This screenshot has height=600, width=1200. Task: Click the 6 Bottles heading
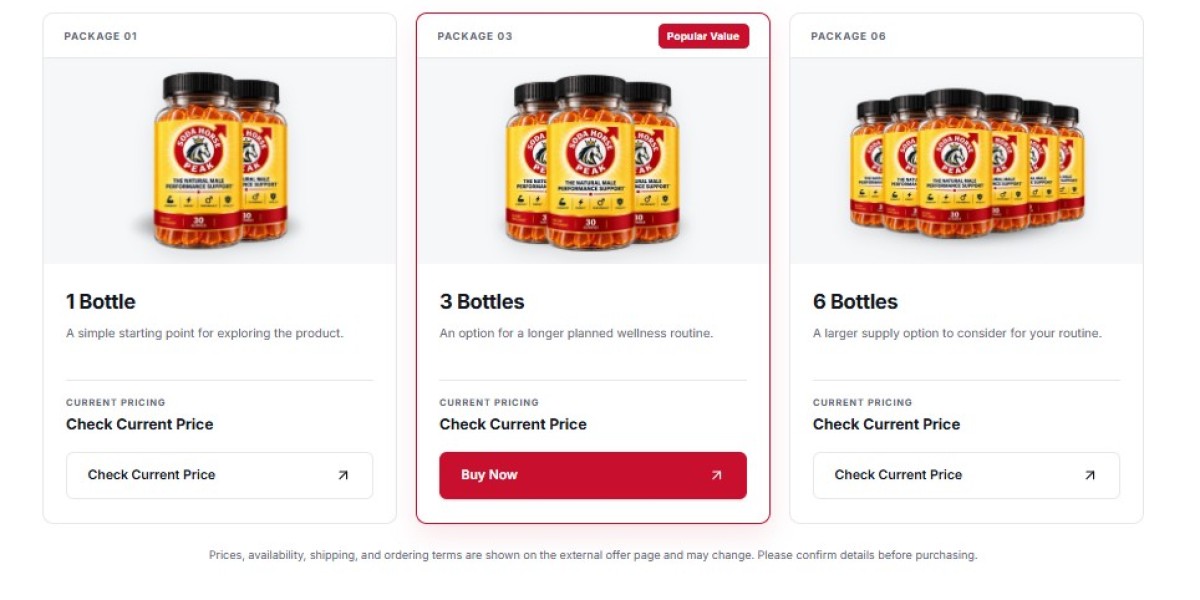pos(855,301)
